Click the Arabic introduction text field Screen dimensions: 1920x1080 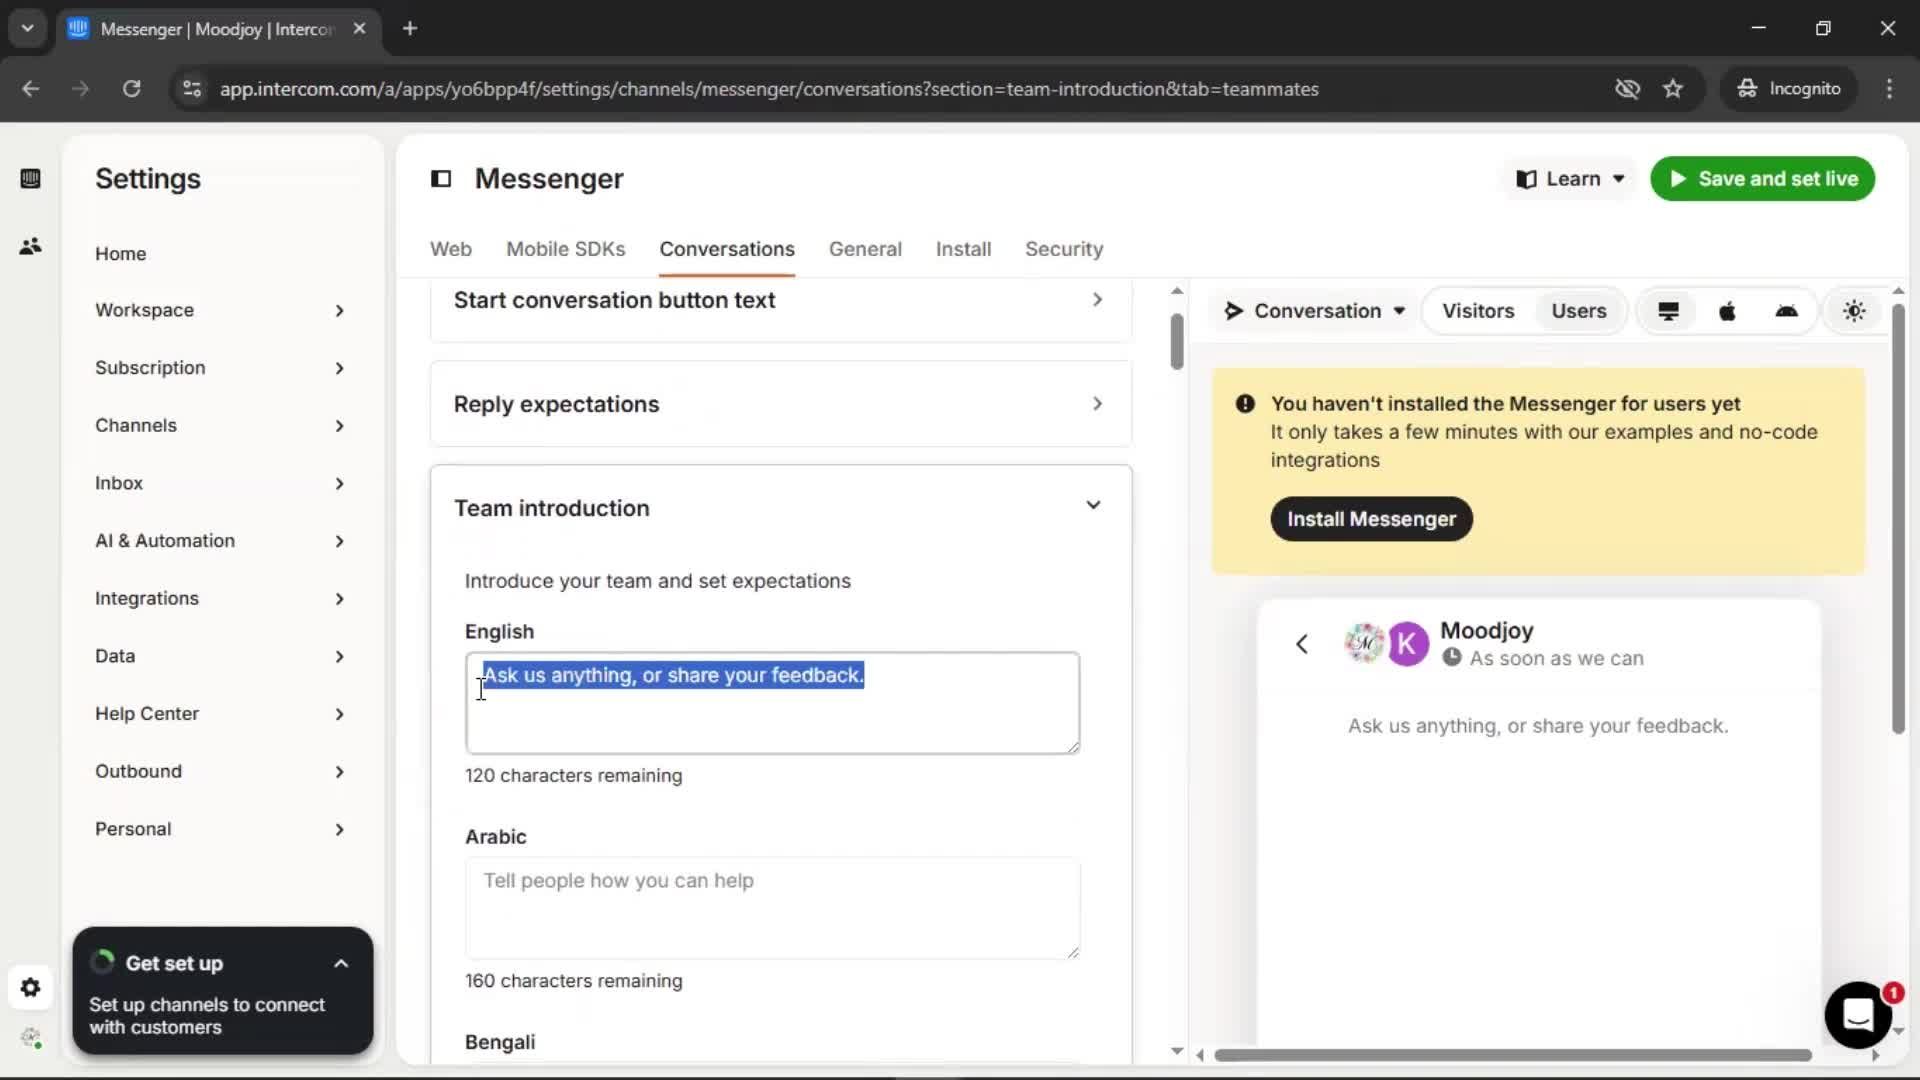click(x=772, y=908)
